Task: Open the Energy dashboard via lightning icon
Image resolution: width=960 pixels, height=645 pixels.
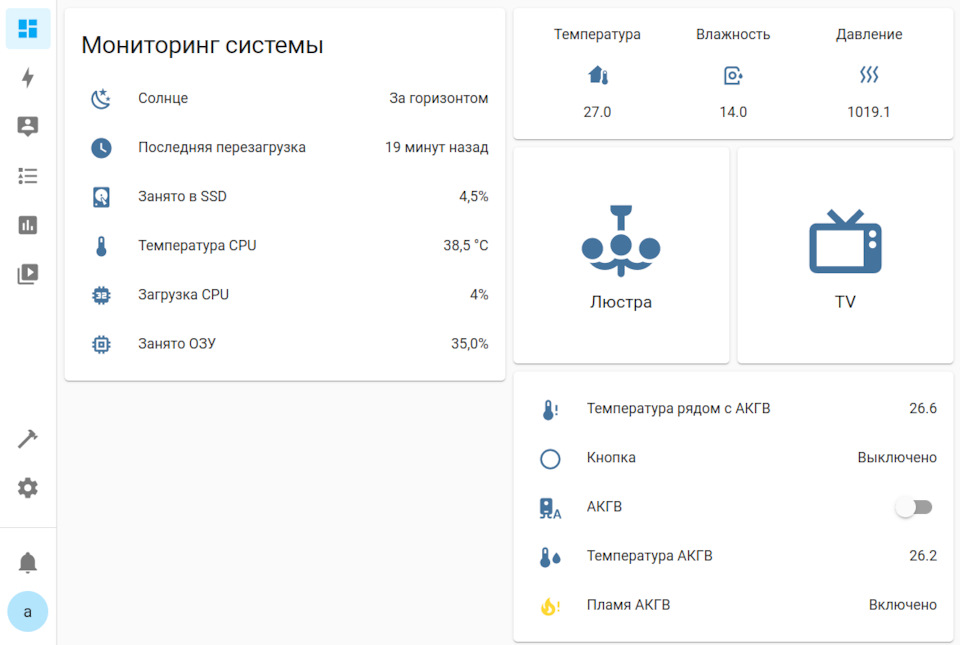Action: pos(28,77)
